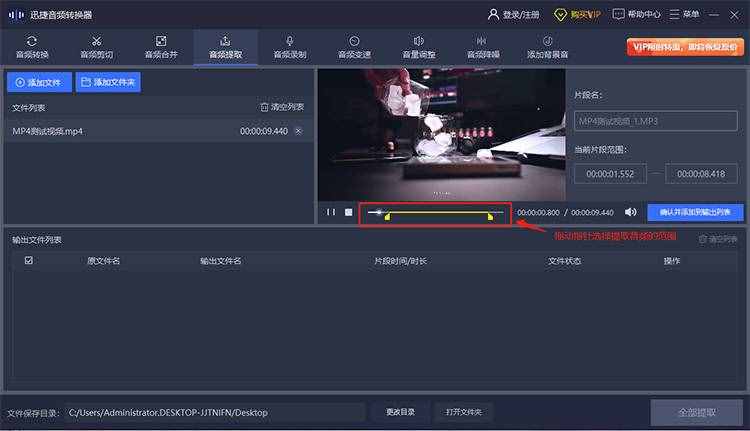Click the 片段时间/时长 column header

400,261
